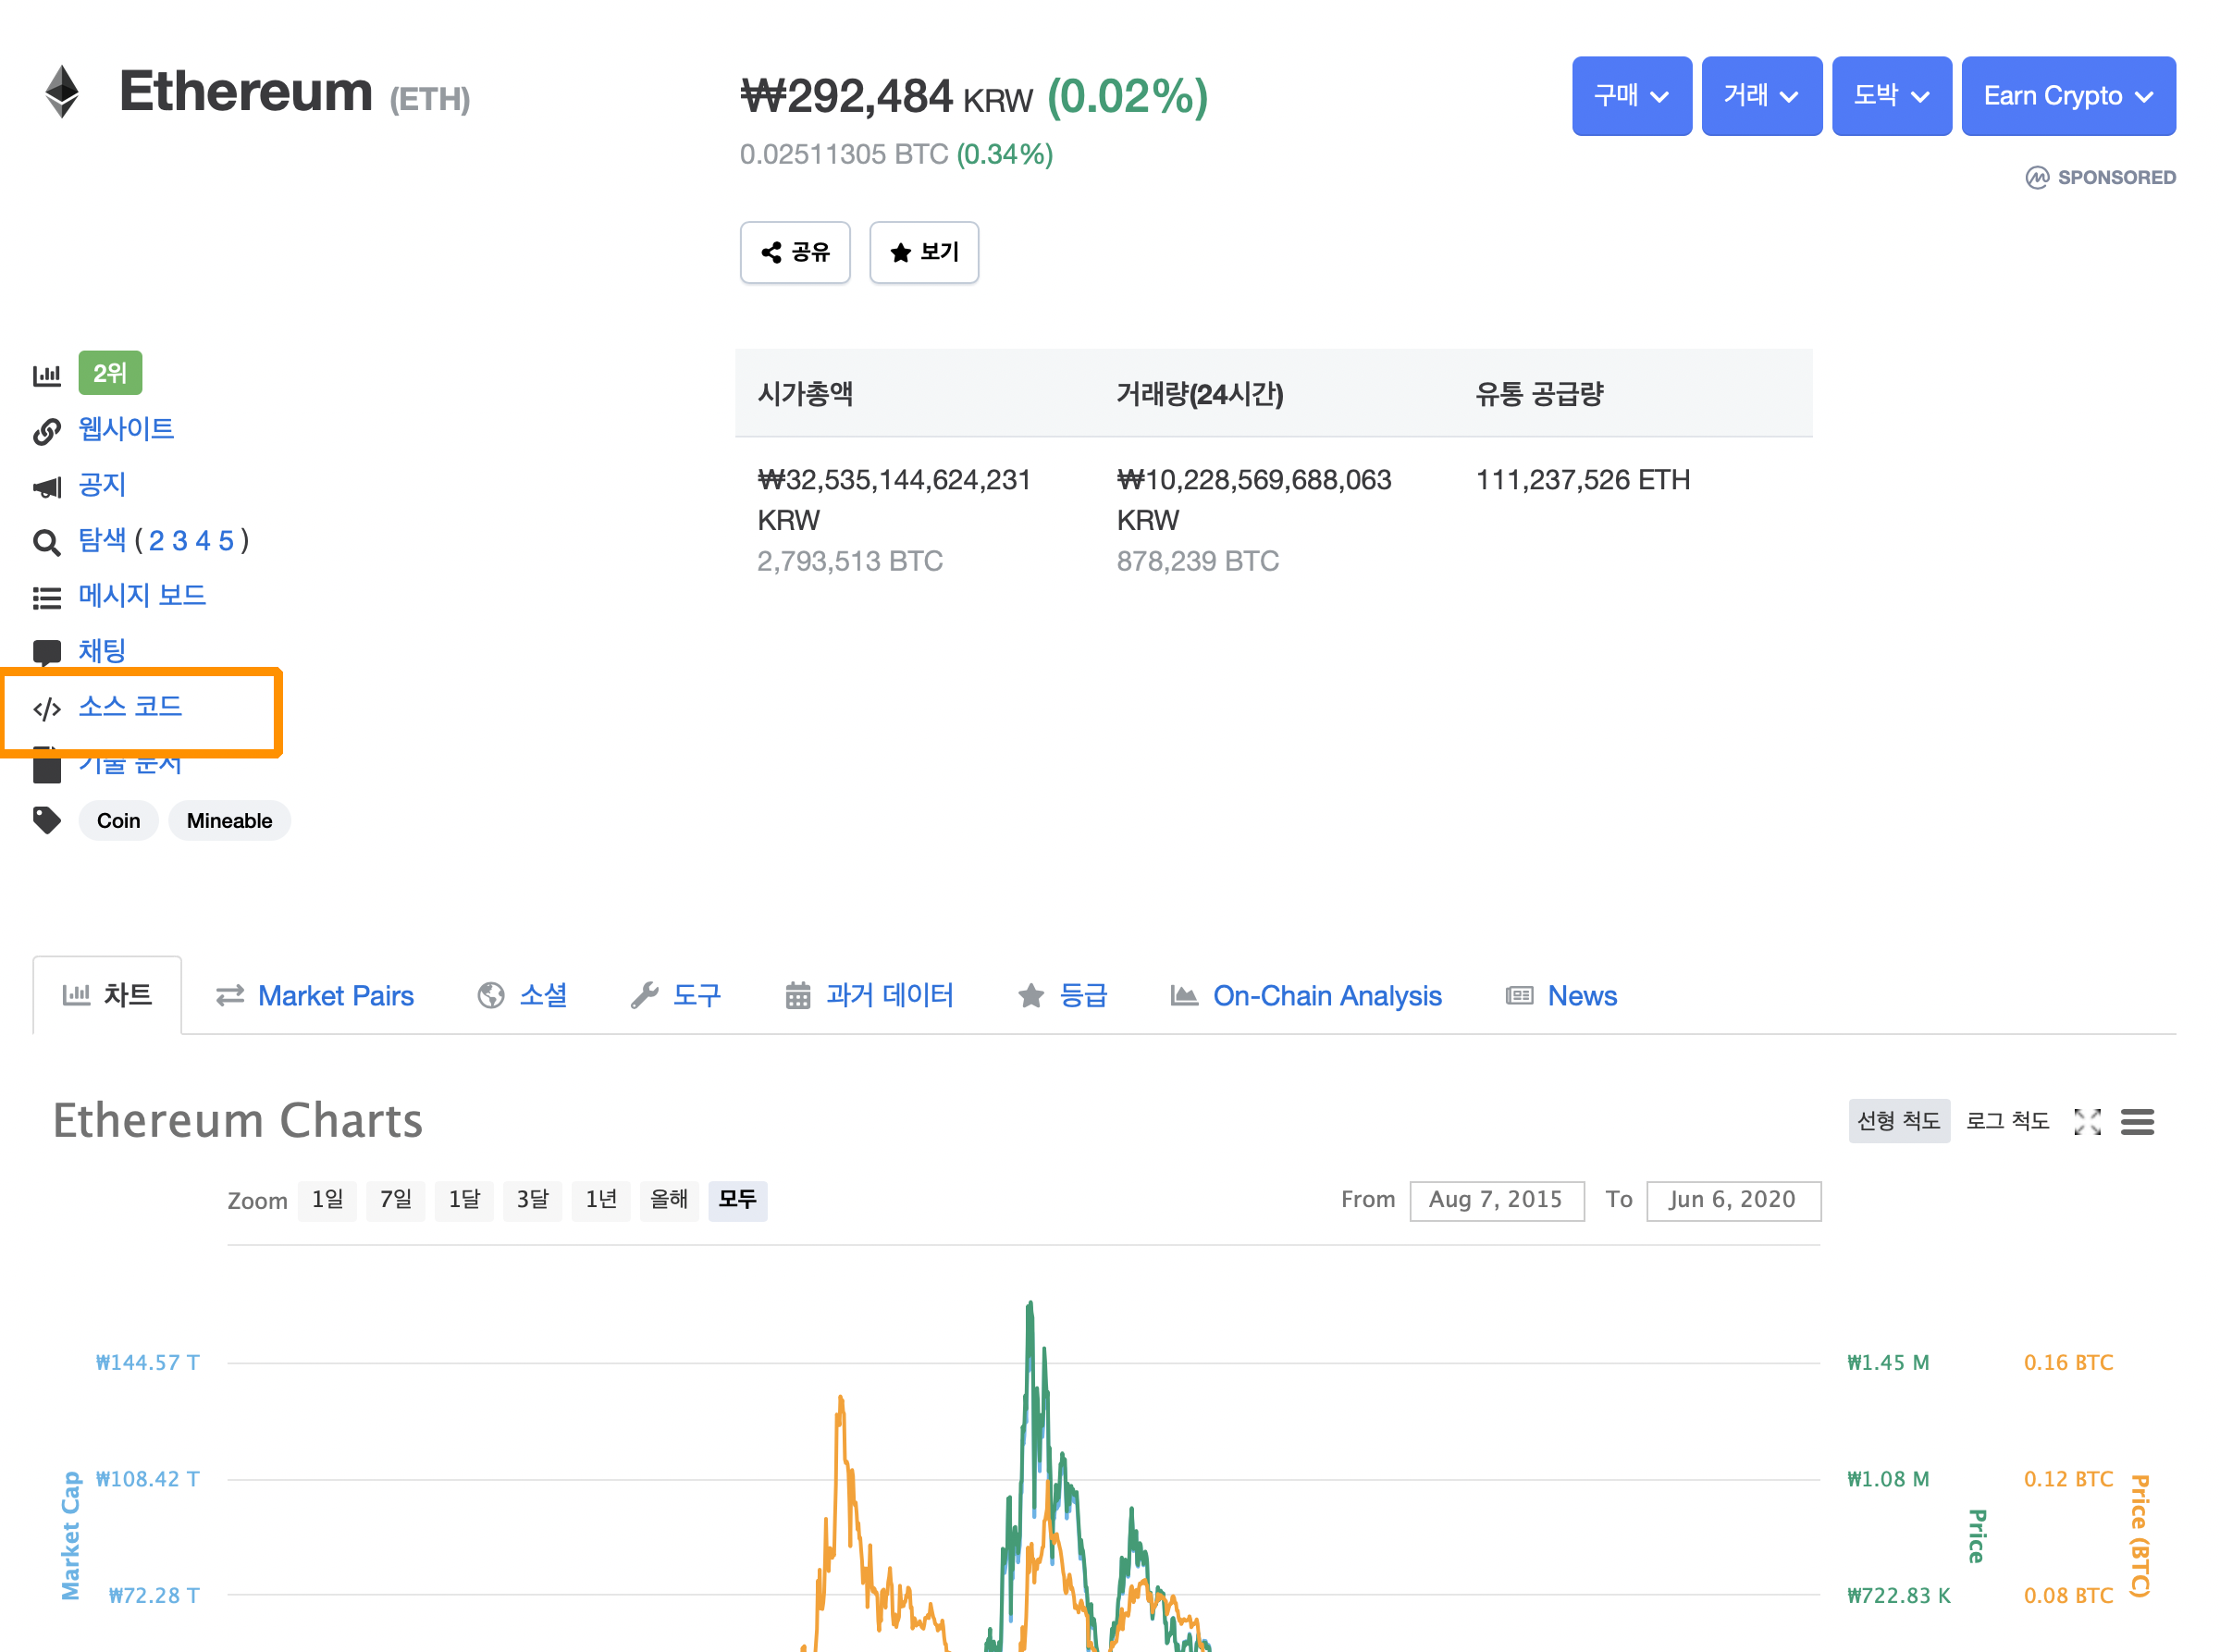Image resolution: width=2220 pixels, height=1652 pixels.
Task: Open the News tab
Action: point(1561,996)
